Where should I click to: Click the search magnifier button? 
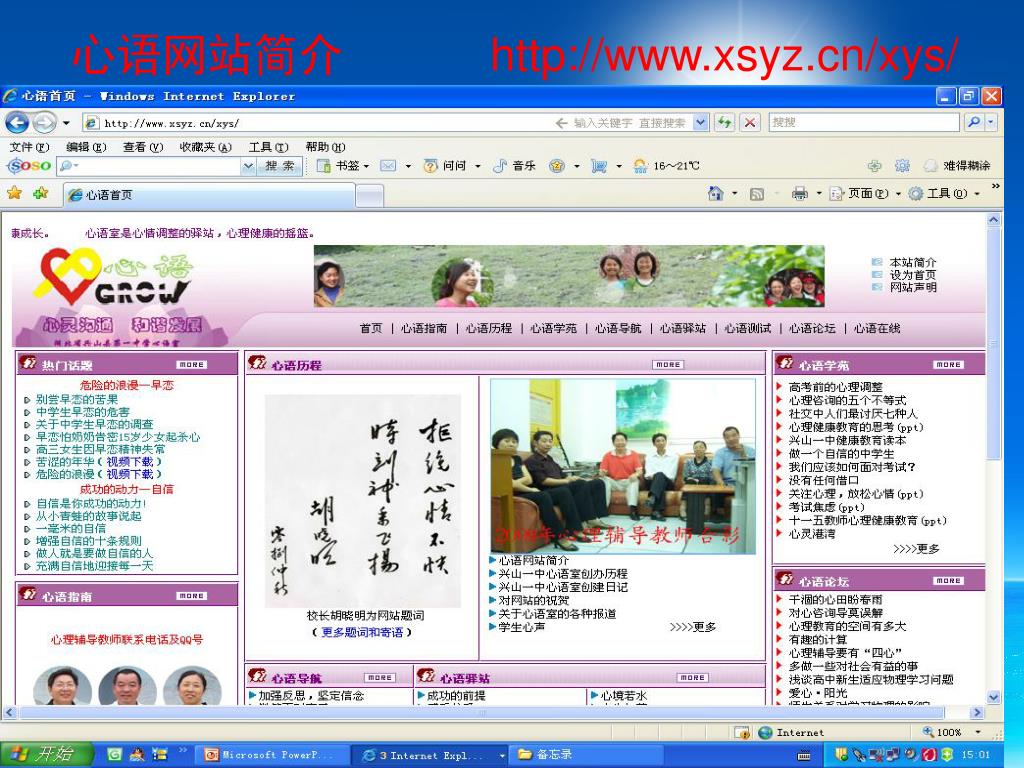click(974, 122)
